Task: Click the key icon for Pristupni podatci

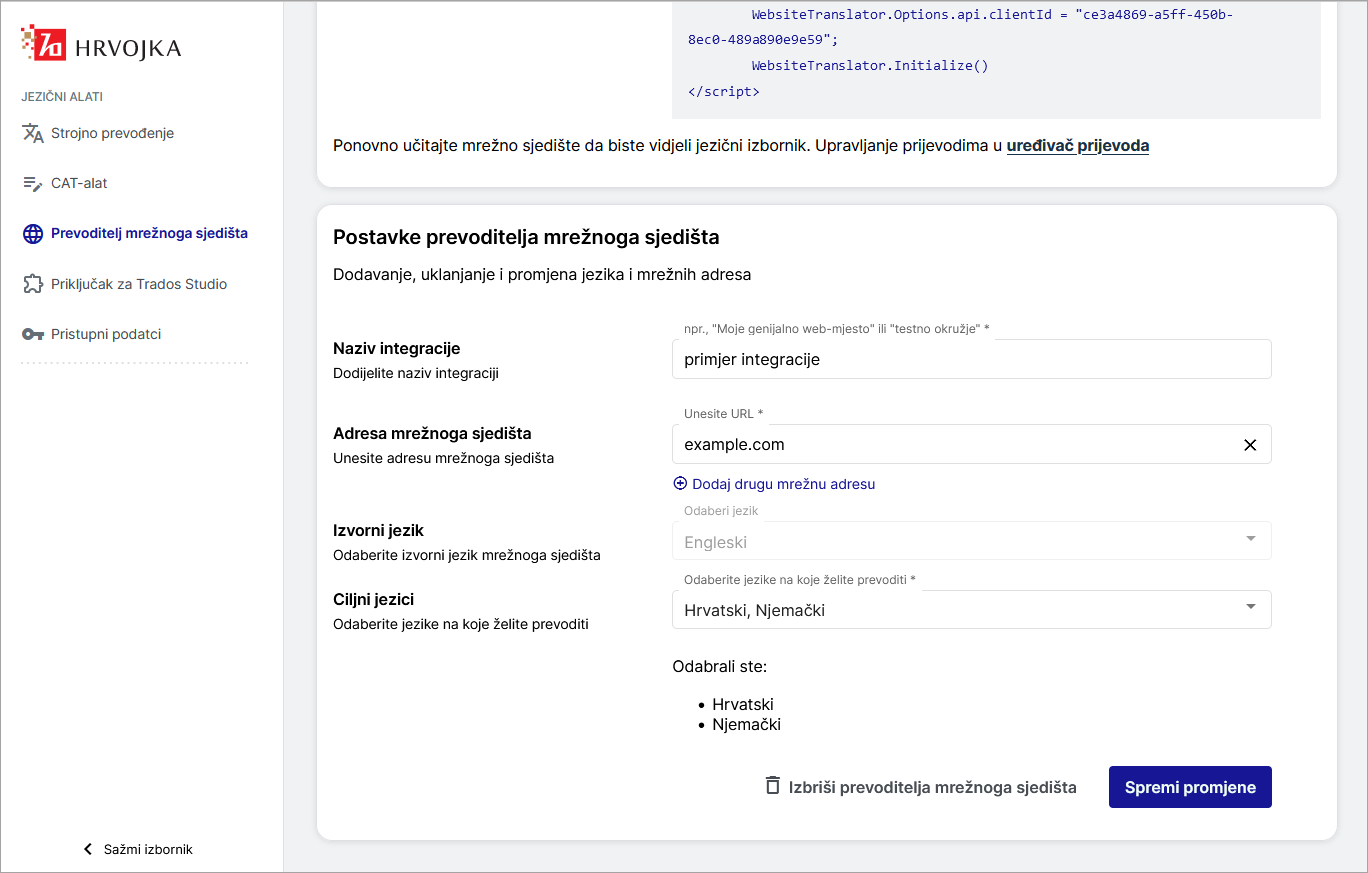Action: [x=33, y=334]
